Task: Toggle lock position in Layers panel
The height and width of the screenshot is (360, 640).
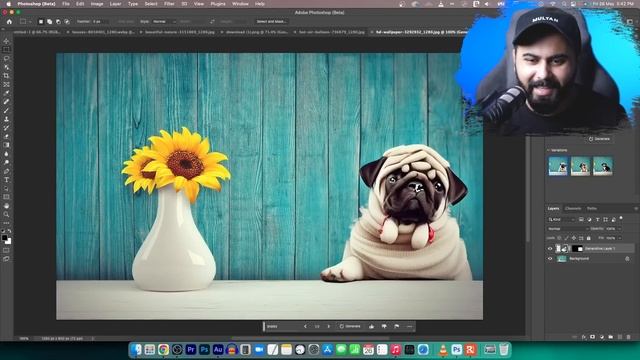Action: coord(574,238)
